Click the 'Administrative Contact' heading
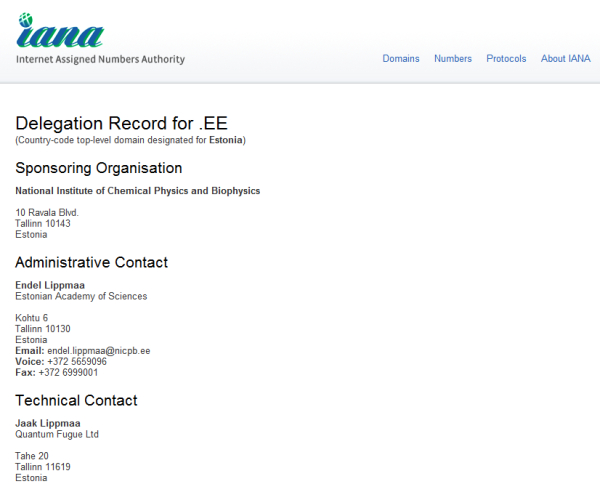Screen dimensions: 600x484 point(91,262)
